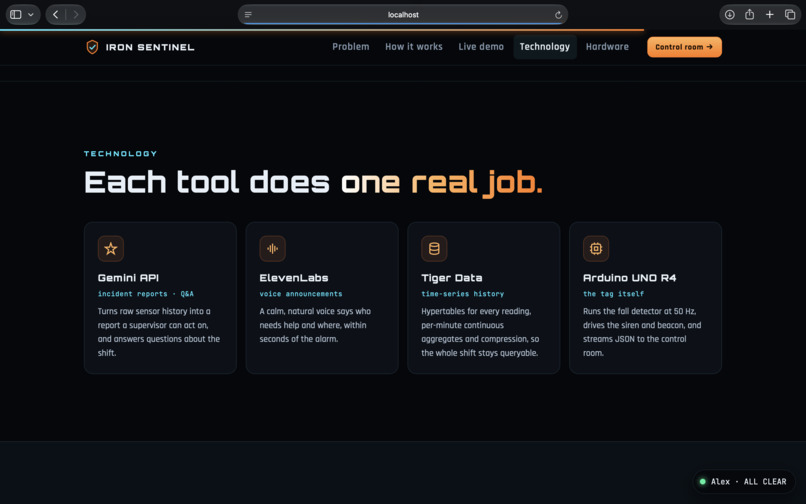The width and height of the screenshot is (806, 504).
Task: Open the Problem nav item
Action: [351, 47]
